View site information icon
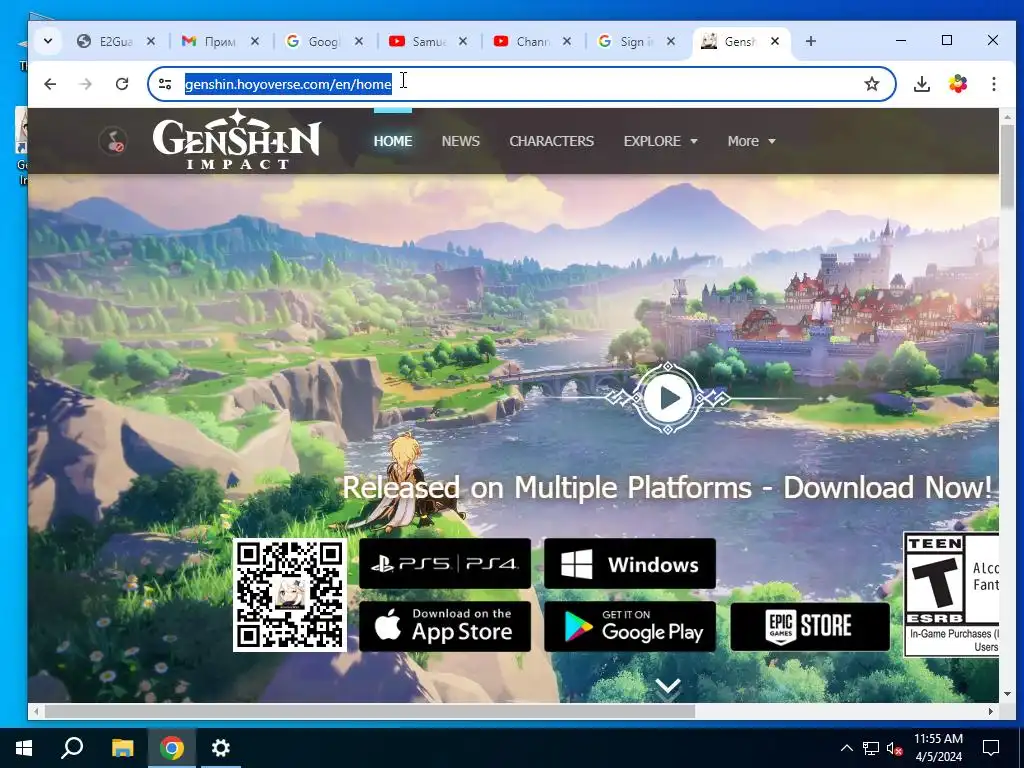The height and width of the screenshot is (768, 1024). point(165,84)
